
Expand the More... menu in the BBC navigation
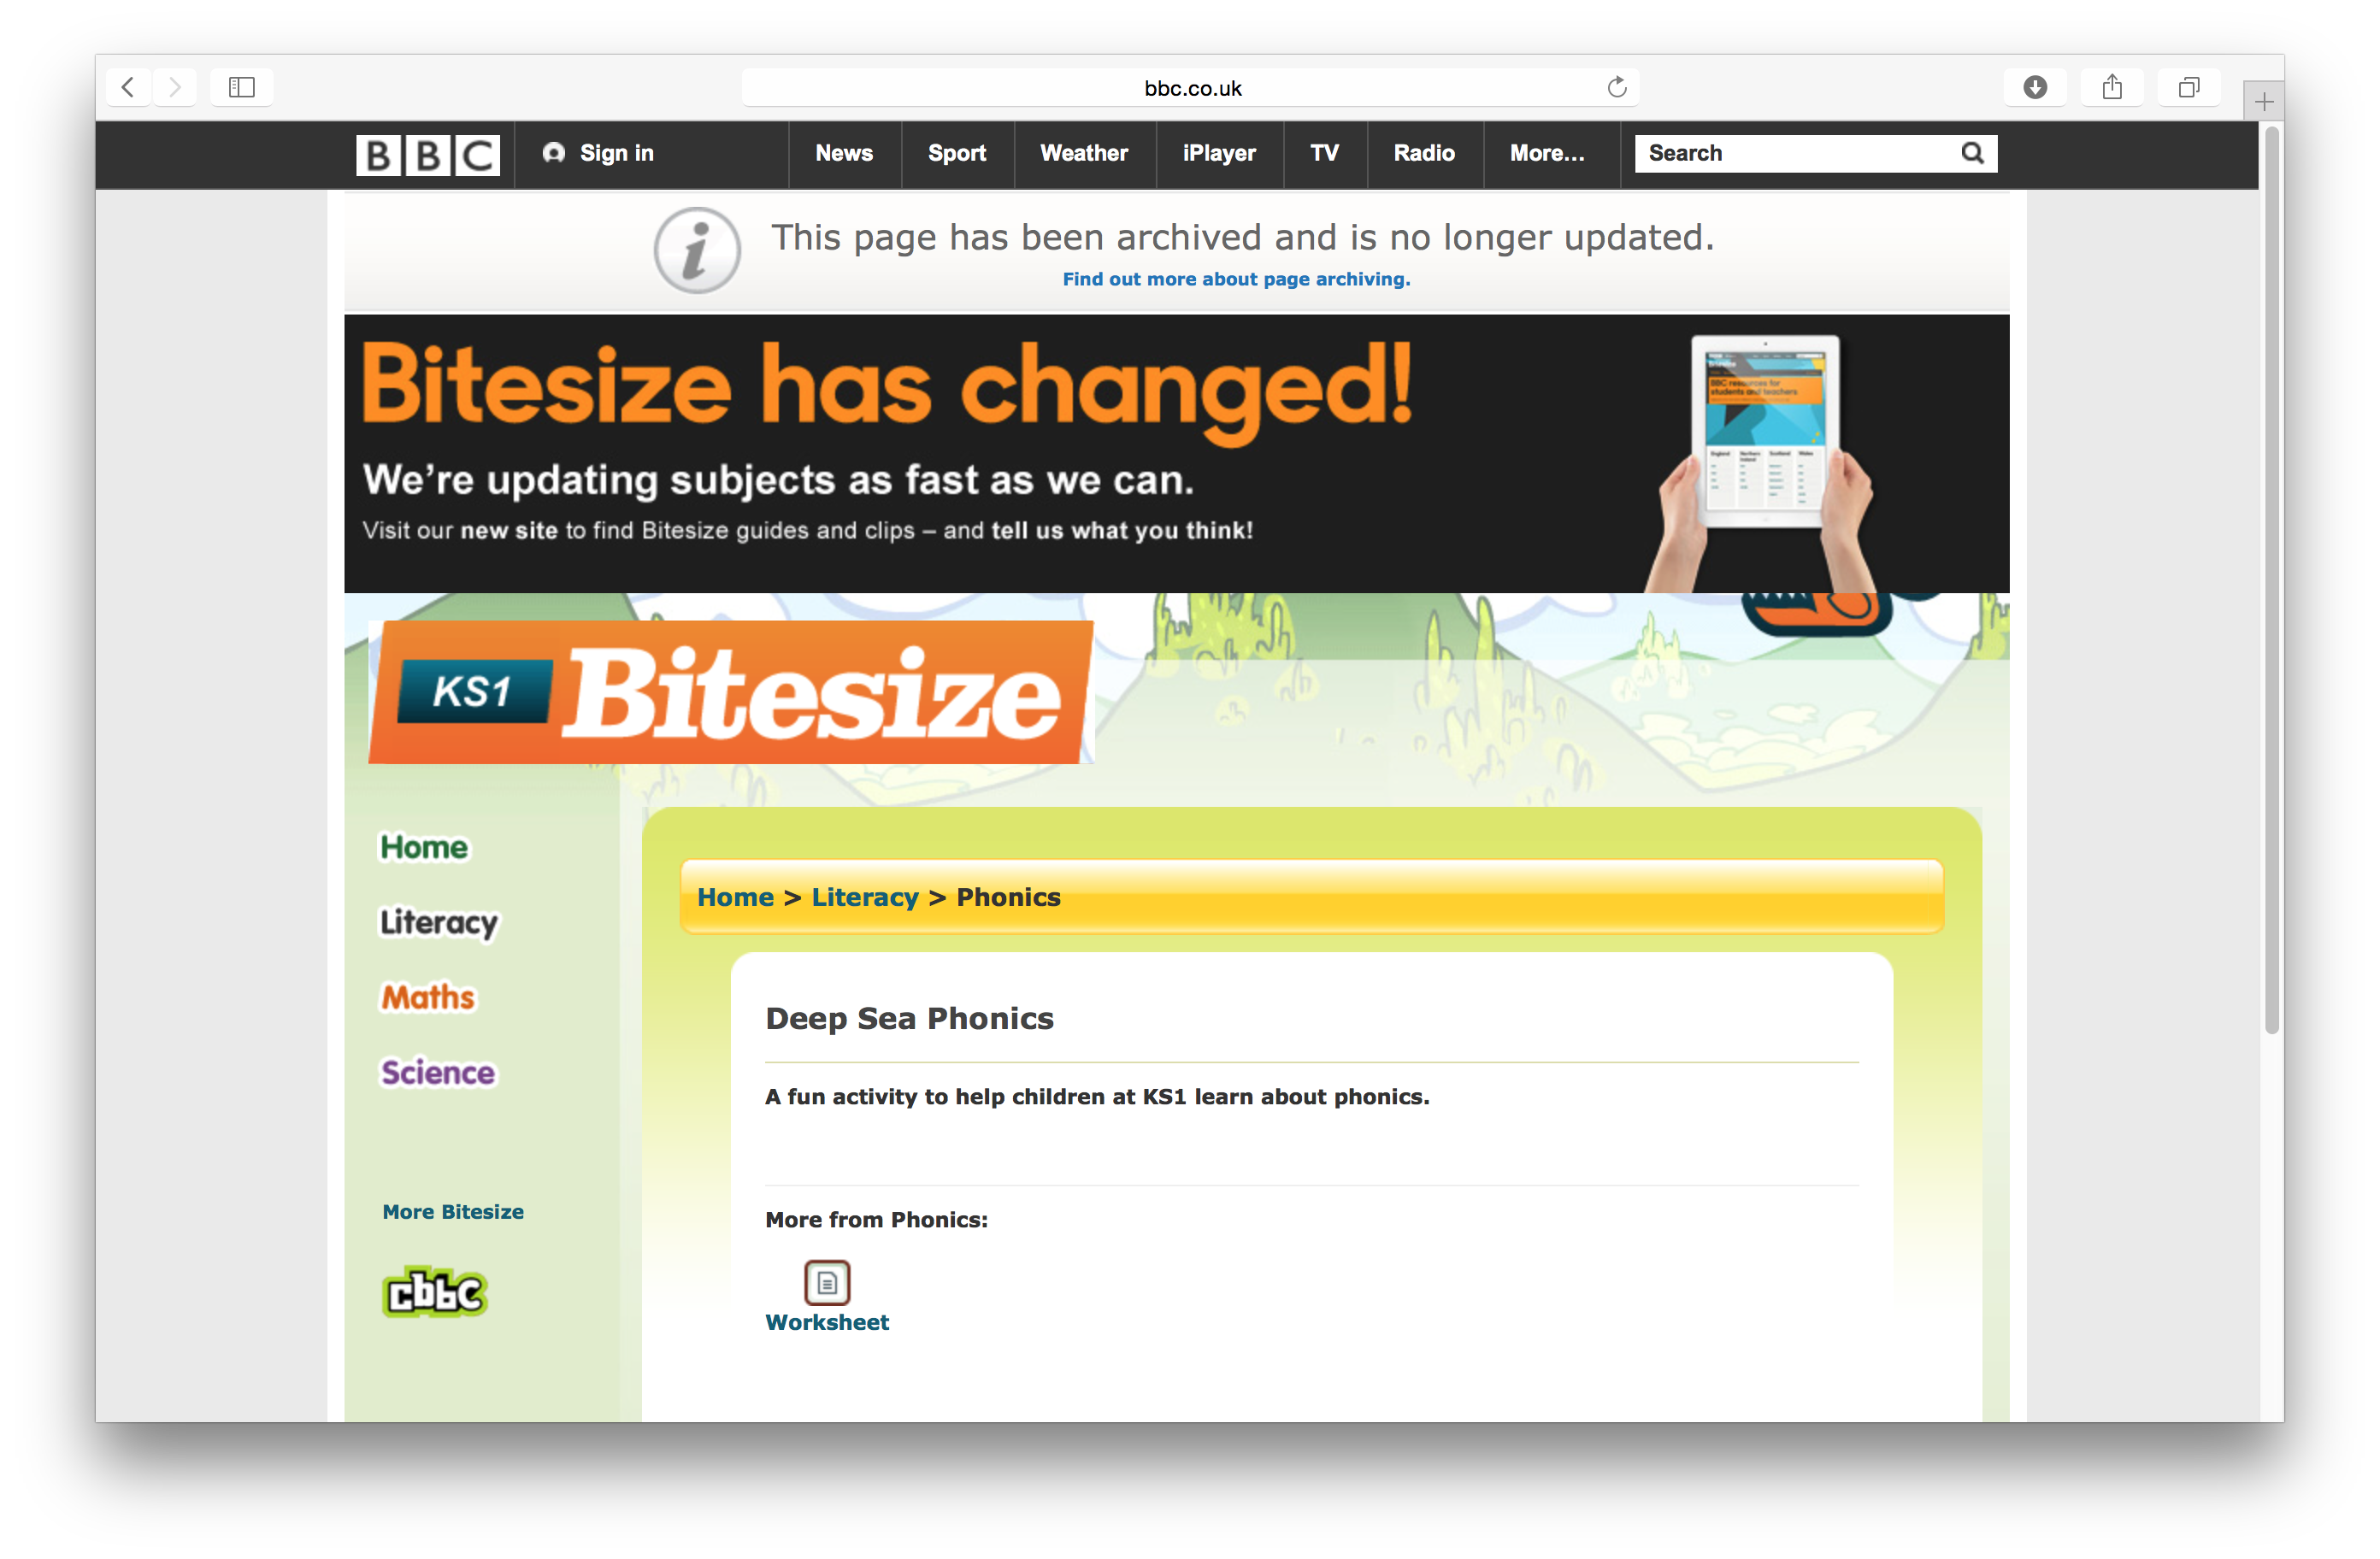[x=1546, y=153]
